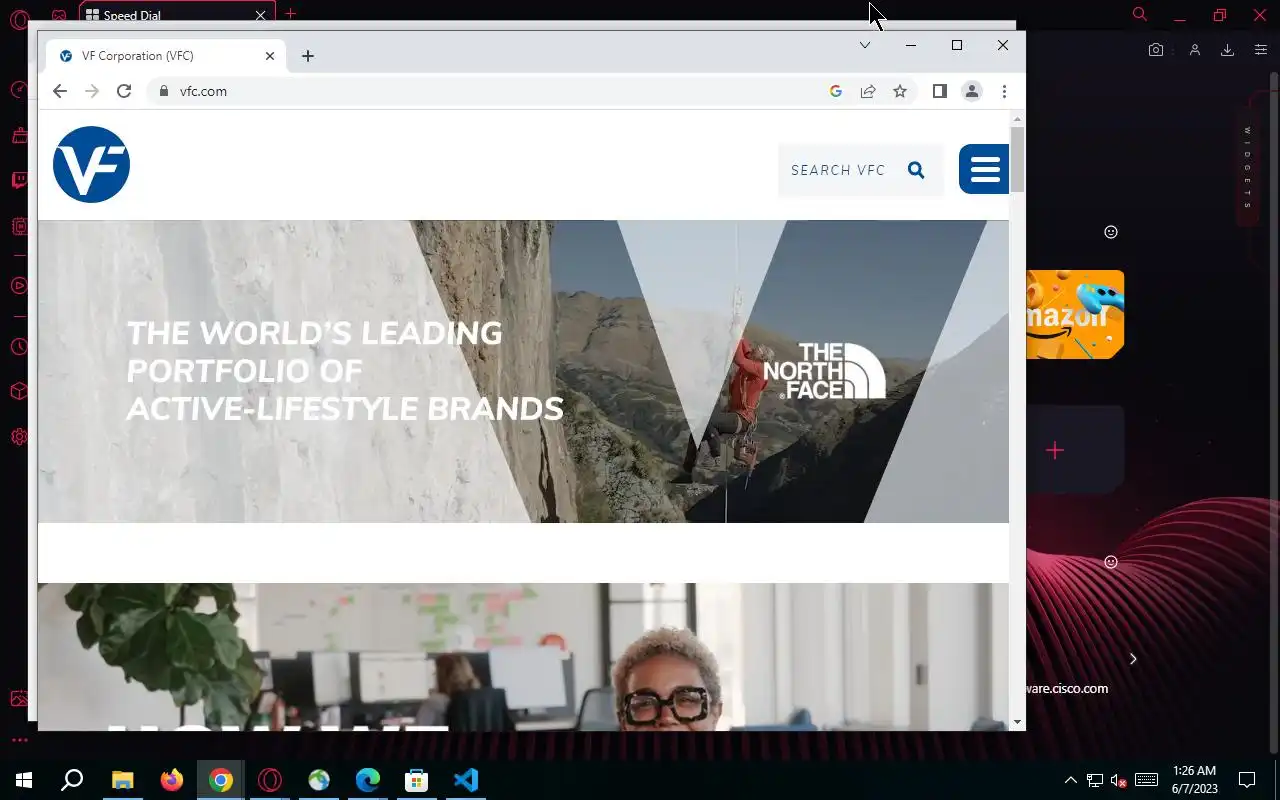
Task: Click the magnifier icon in the VFC search box
Action: point(916,170)
